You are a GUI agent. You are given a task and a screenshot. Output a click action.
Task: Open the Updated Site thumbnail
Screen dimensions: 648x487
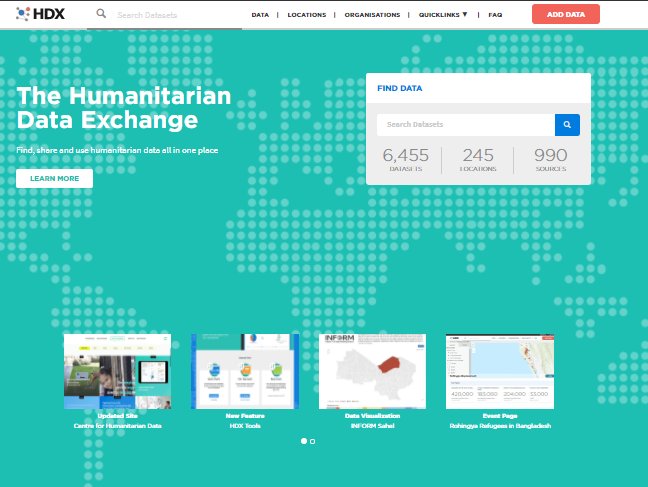pos(117,371)
